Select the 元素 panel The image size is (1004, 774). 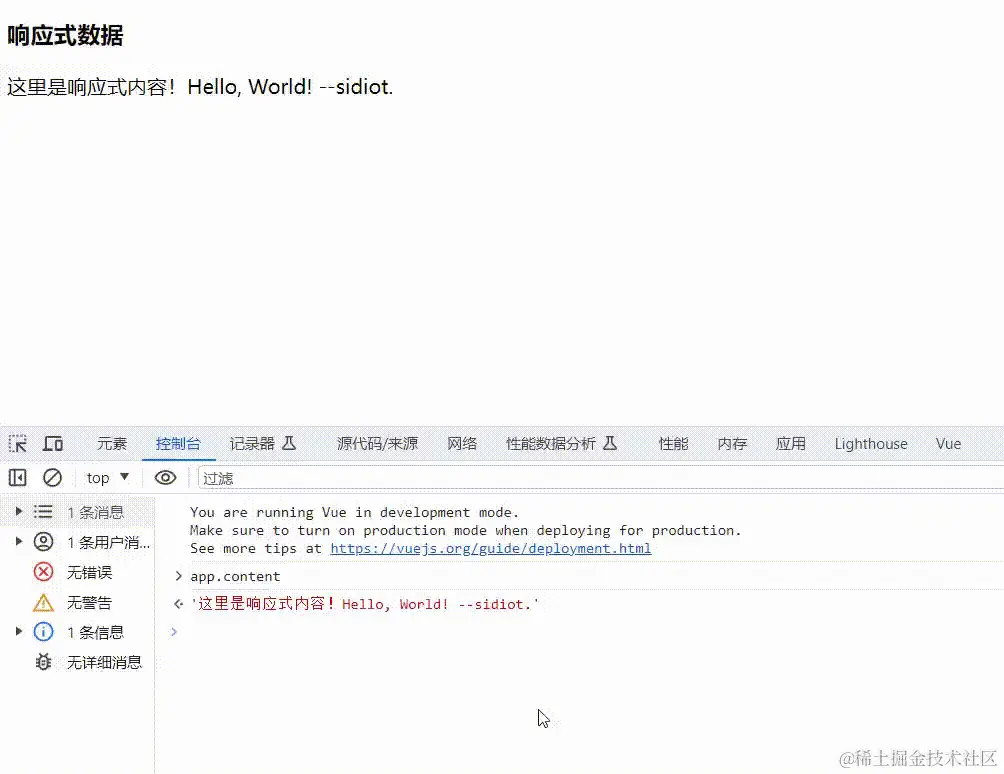[x=112, y=443]
